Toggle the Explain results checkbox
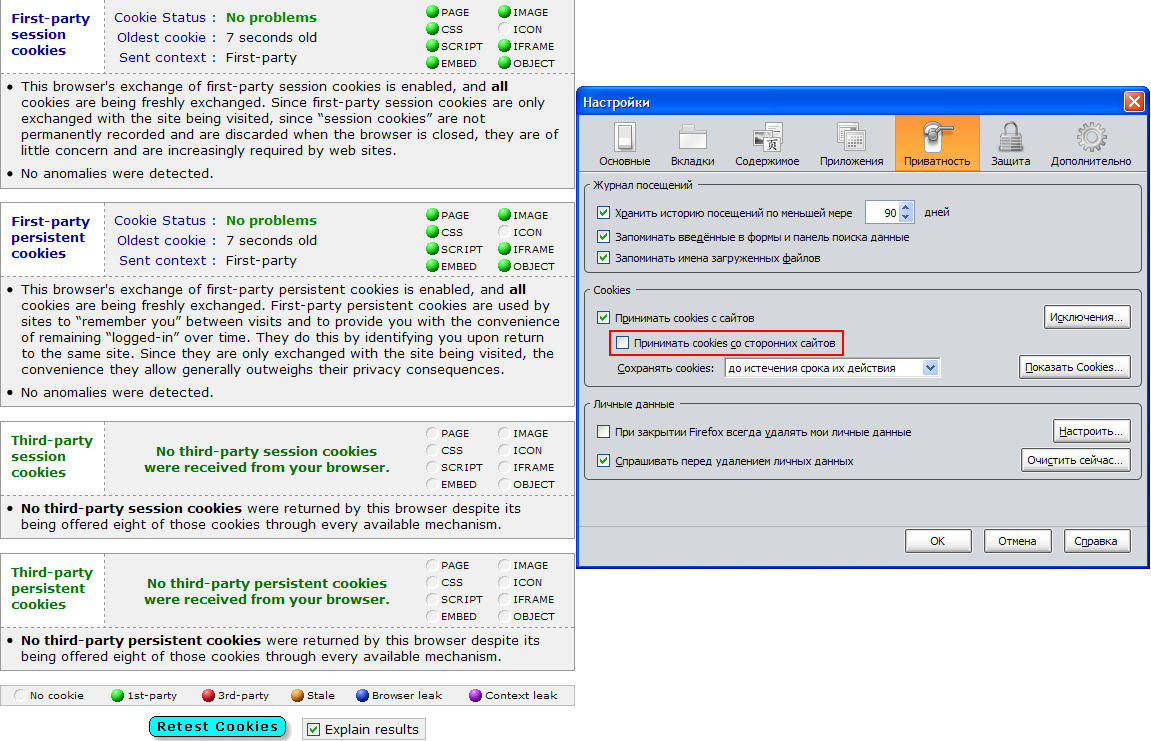The width and height of the screenshot is (1151, 741). point(313,729)
